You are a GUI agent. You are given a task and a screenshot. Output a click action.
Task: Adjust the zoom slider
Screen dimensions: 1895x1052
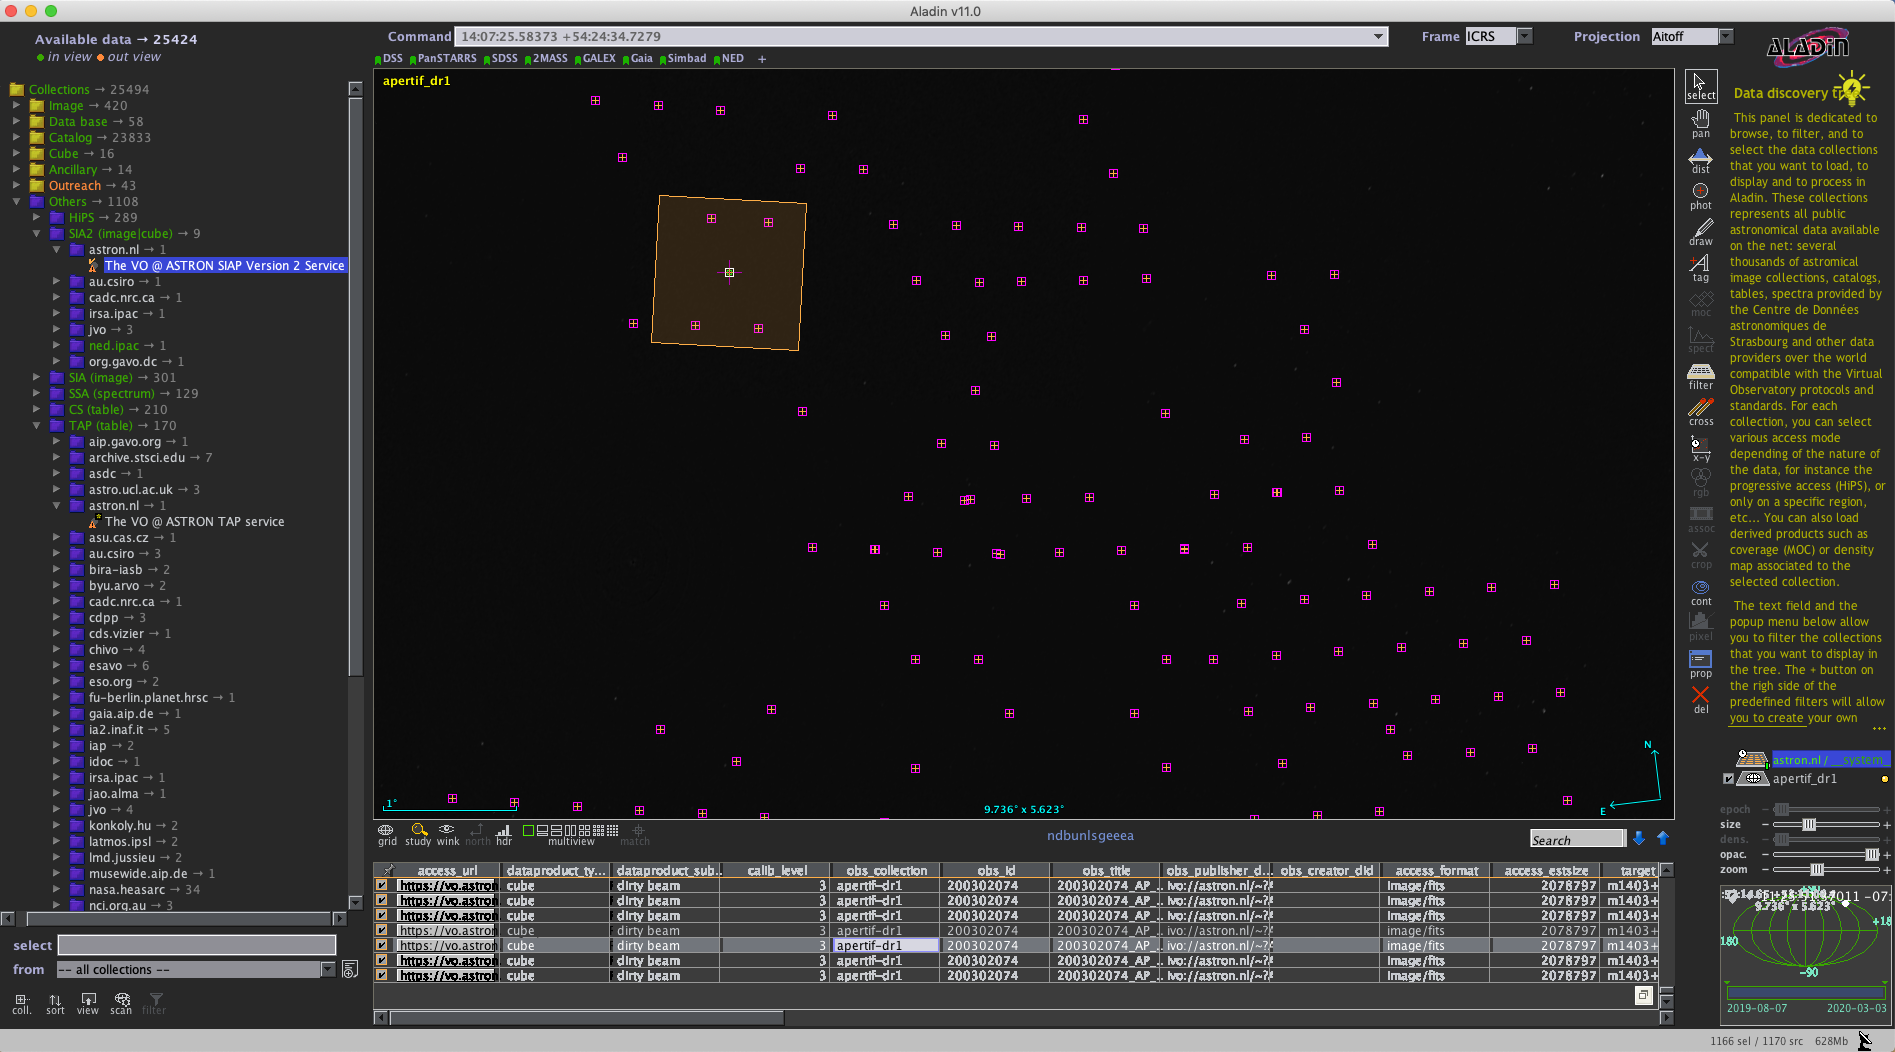point(1817,869)
